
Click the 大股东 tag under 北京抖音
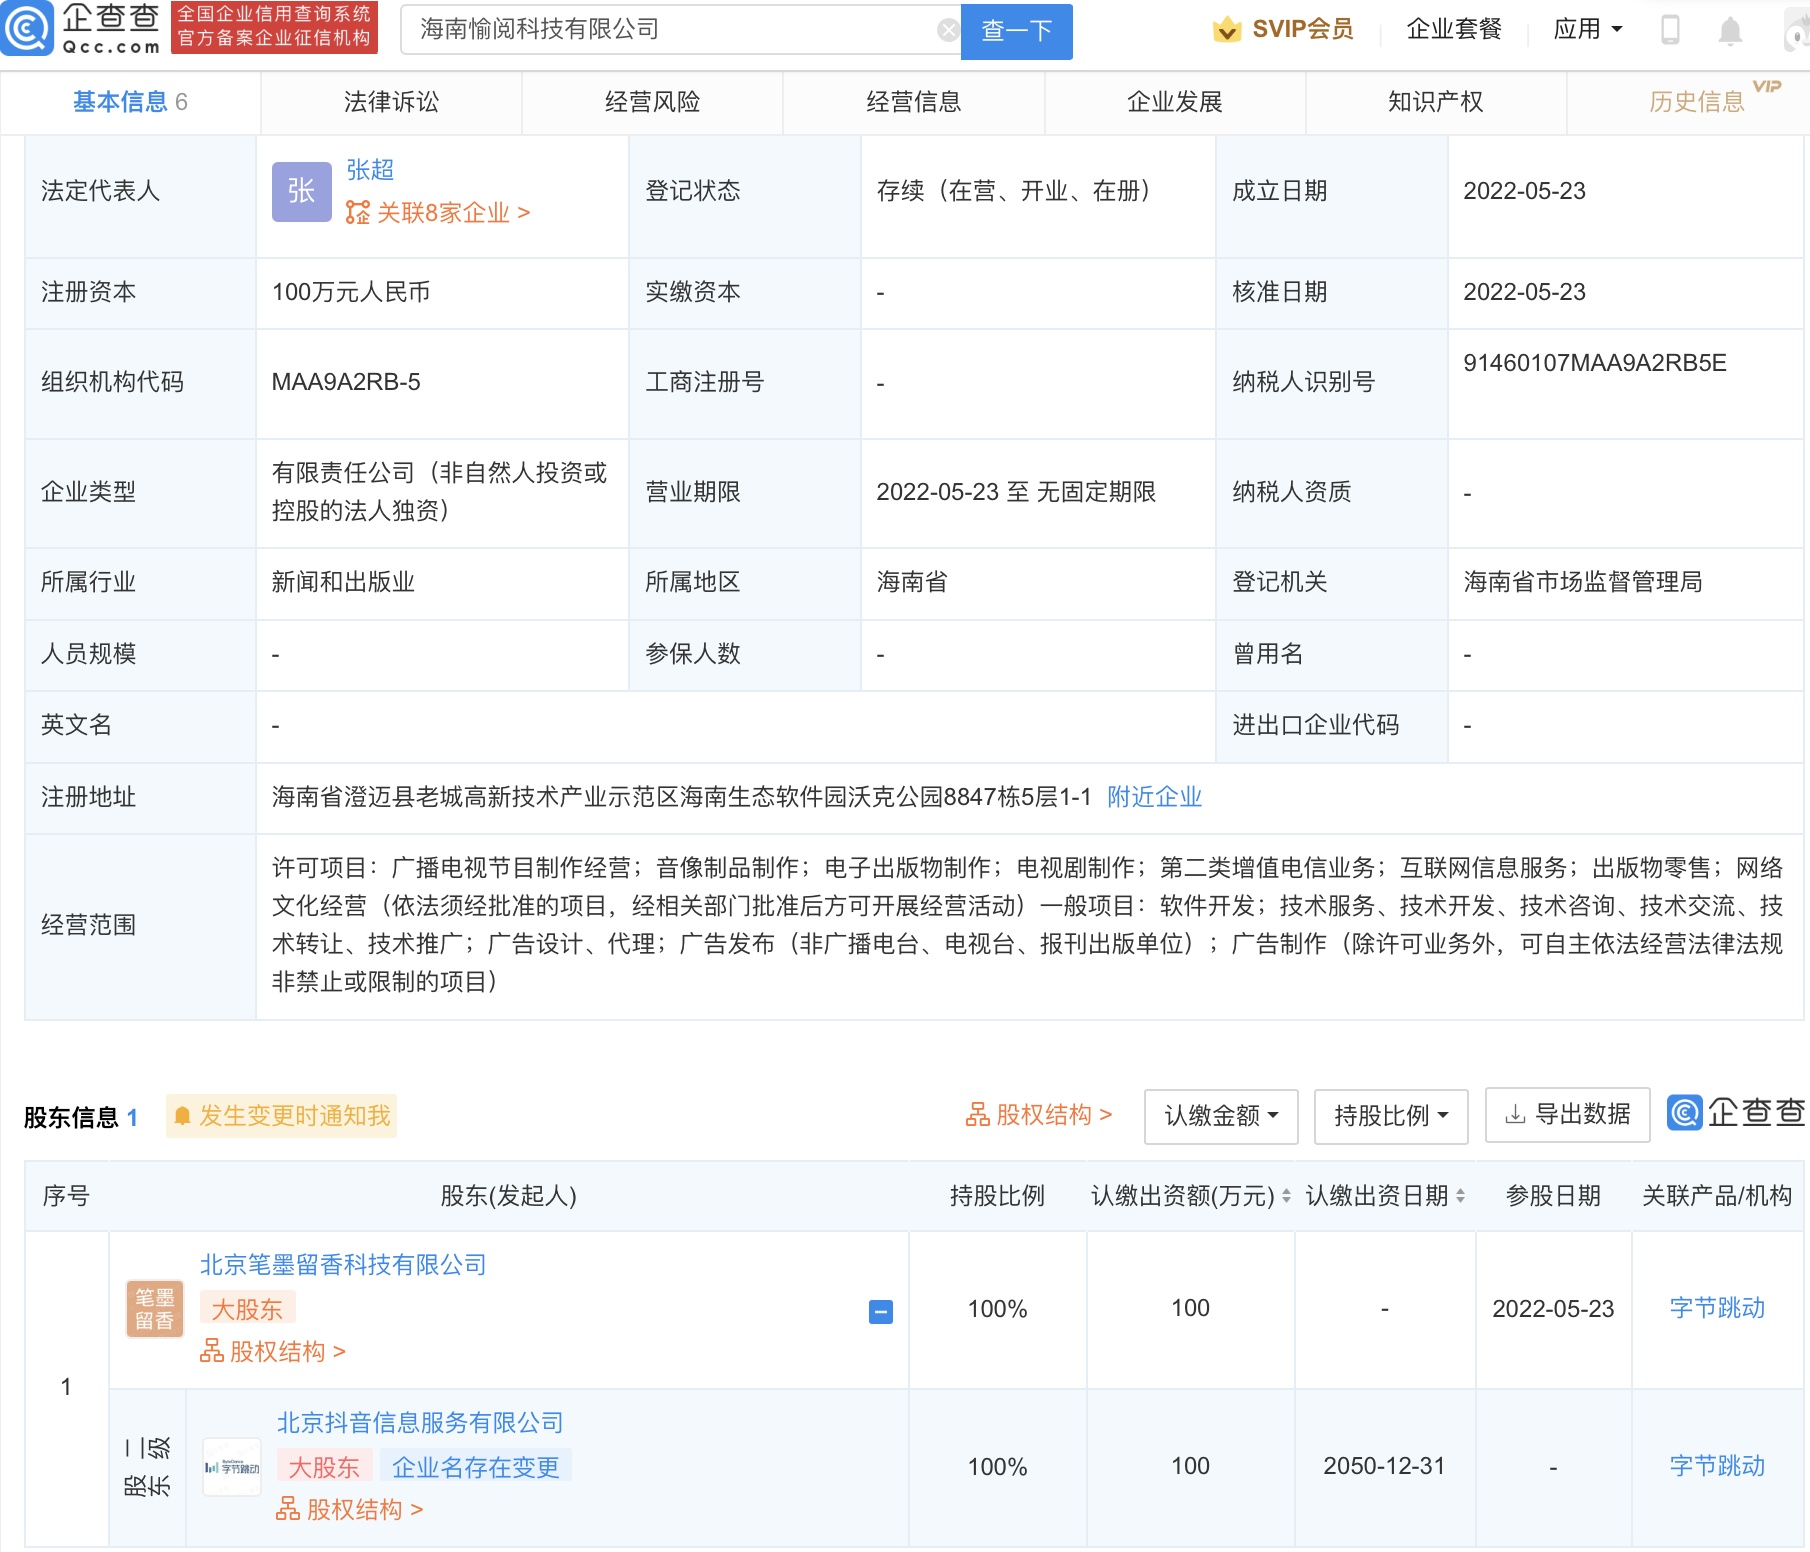pyautogui.click(x=324, y=1467)
